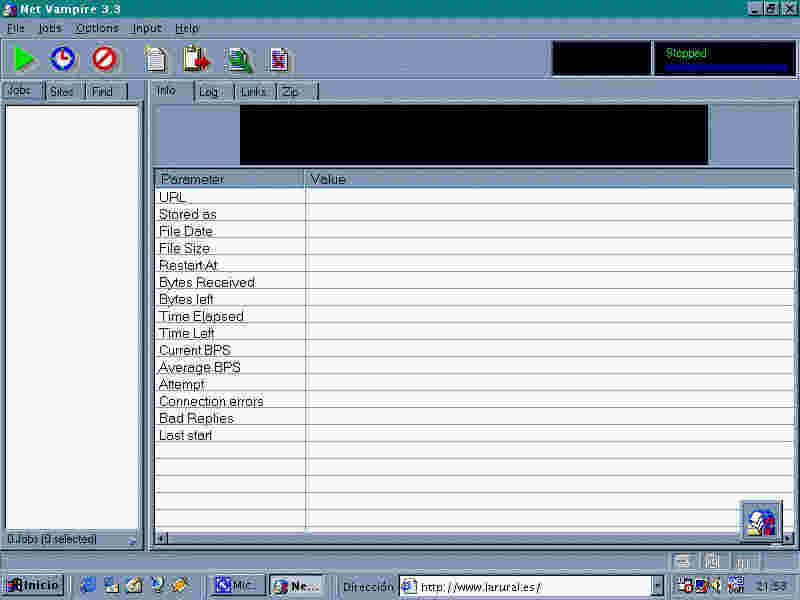The width and height of the screenshot is (800, 600).
Task: Click the 'Average BPS' parameter row
Action: point(474,367)
